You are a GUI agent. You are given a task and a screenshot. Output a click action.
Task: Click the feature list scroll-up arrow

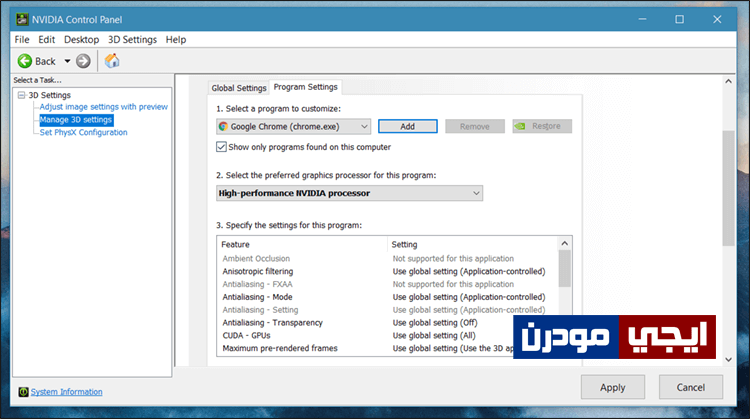tap(565, 243)
